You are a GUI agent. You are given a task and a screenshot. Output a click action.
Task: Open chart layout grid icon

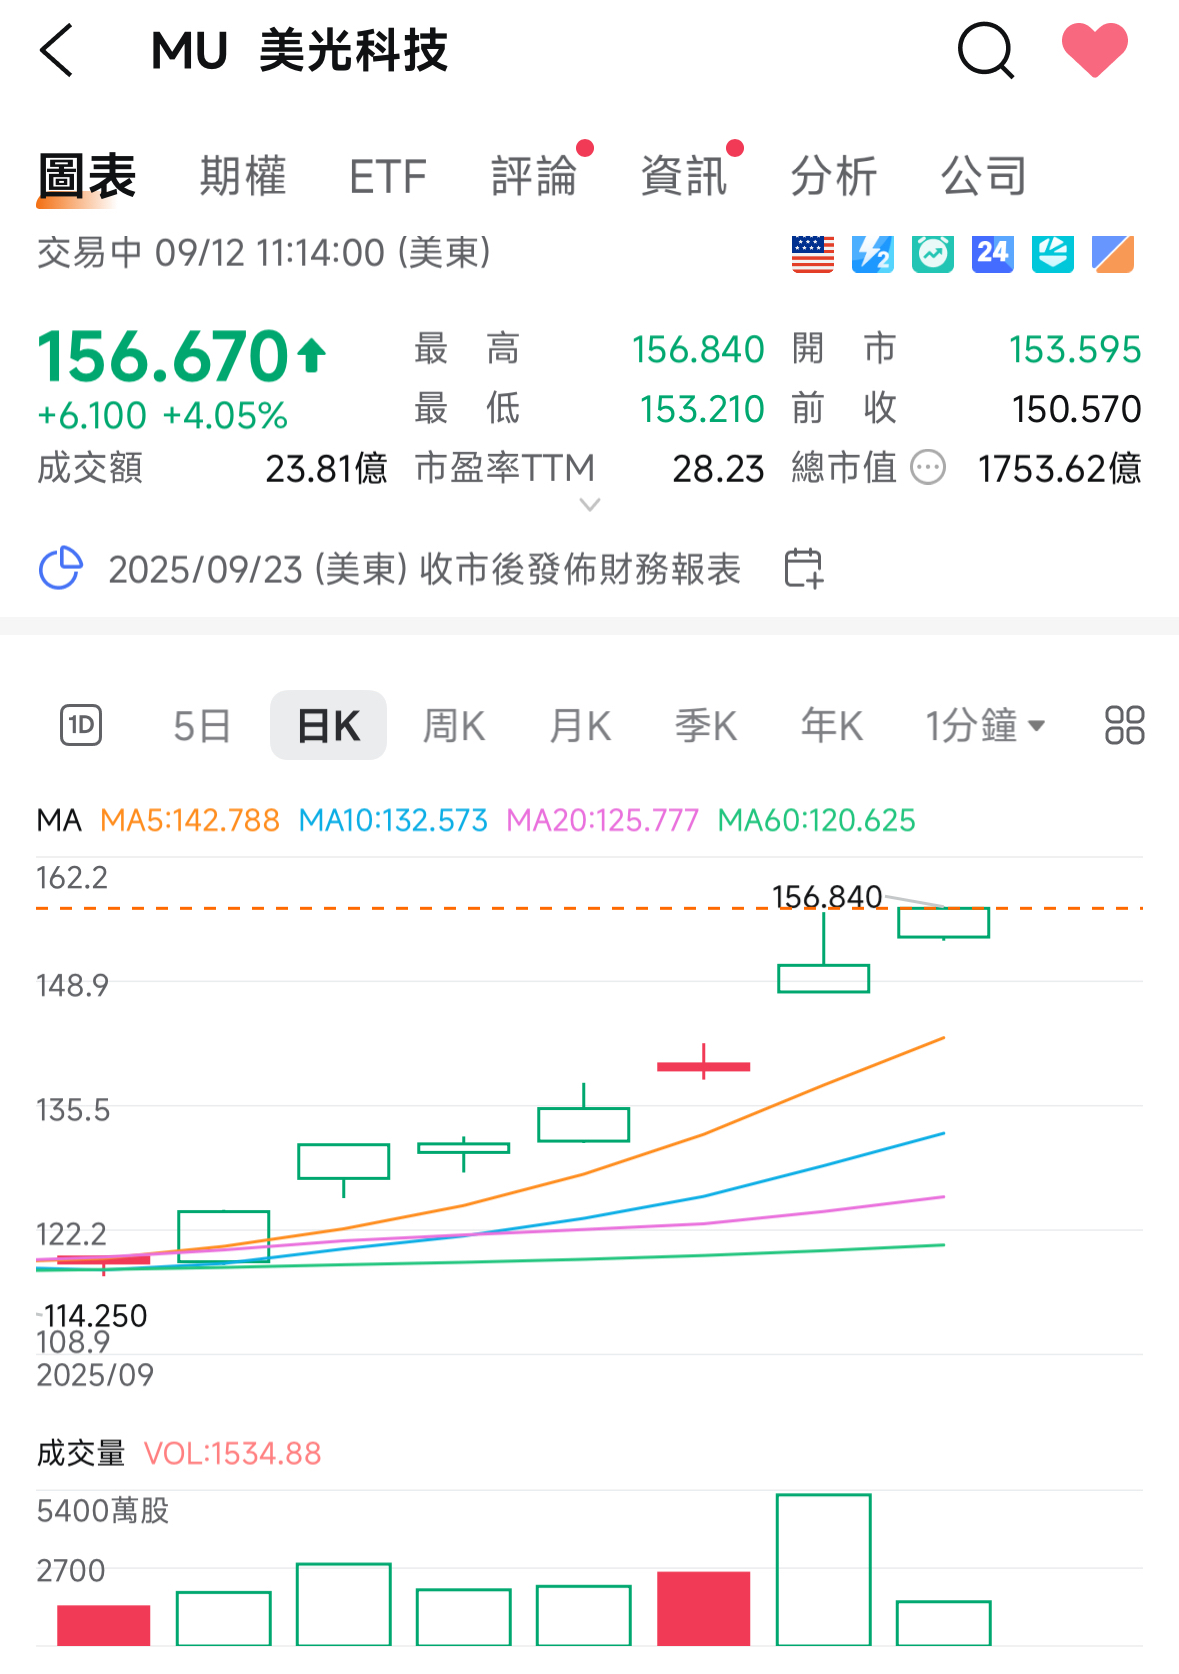(x=1124, y=725)
